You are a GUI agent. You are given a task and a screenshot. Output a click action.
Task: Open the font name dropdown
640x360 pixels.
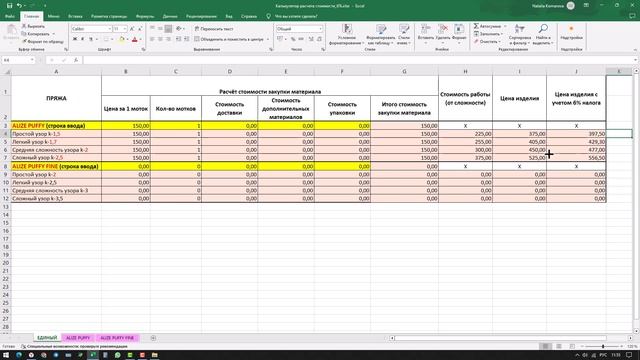[x=109, y=29]
